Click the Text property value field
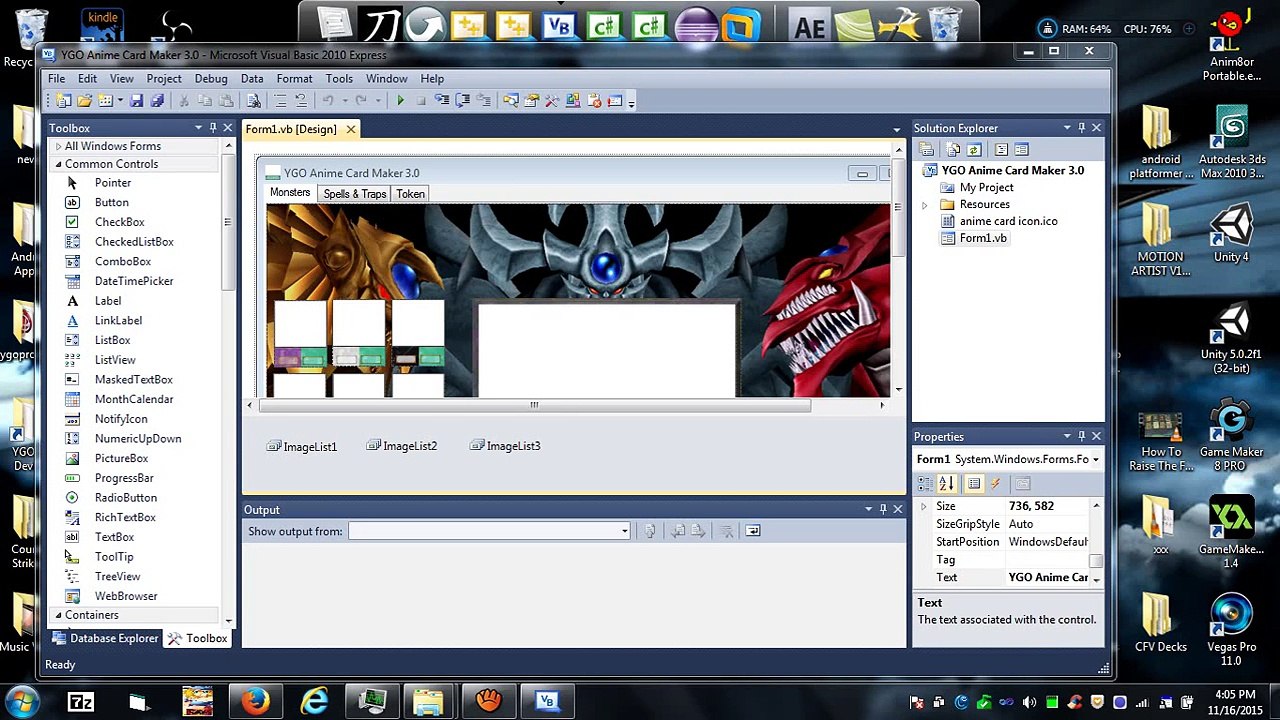Viewport: 1280px width, 720px height. tap(1048, 578)
